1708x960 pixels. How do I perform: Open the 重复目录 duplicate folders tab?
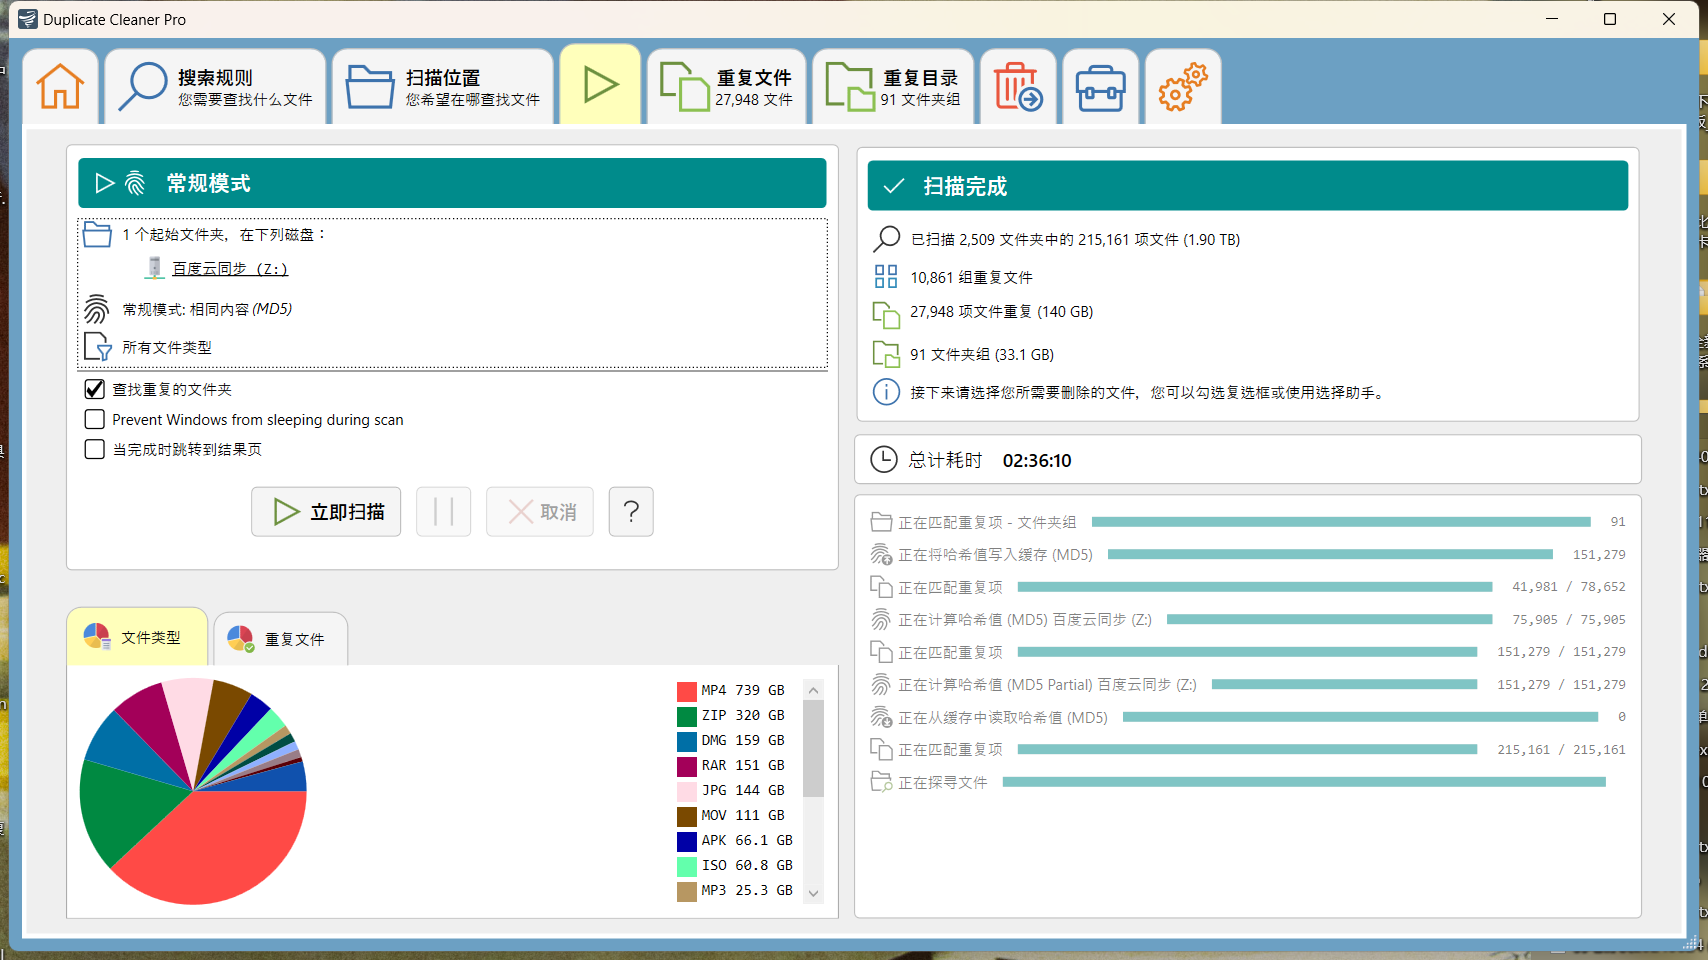point(893,87)
